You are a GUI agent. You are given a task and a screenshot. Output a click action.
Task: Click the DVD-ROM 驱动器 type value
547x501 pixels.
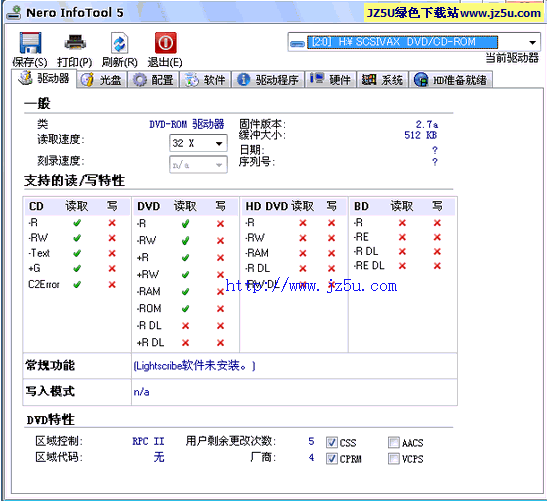coord(187,125)
